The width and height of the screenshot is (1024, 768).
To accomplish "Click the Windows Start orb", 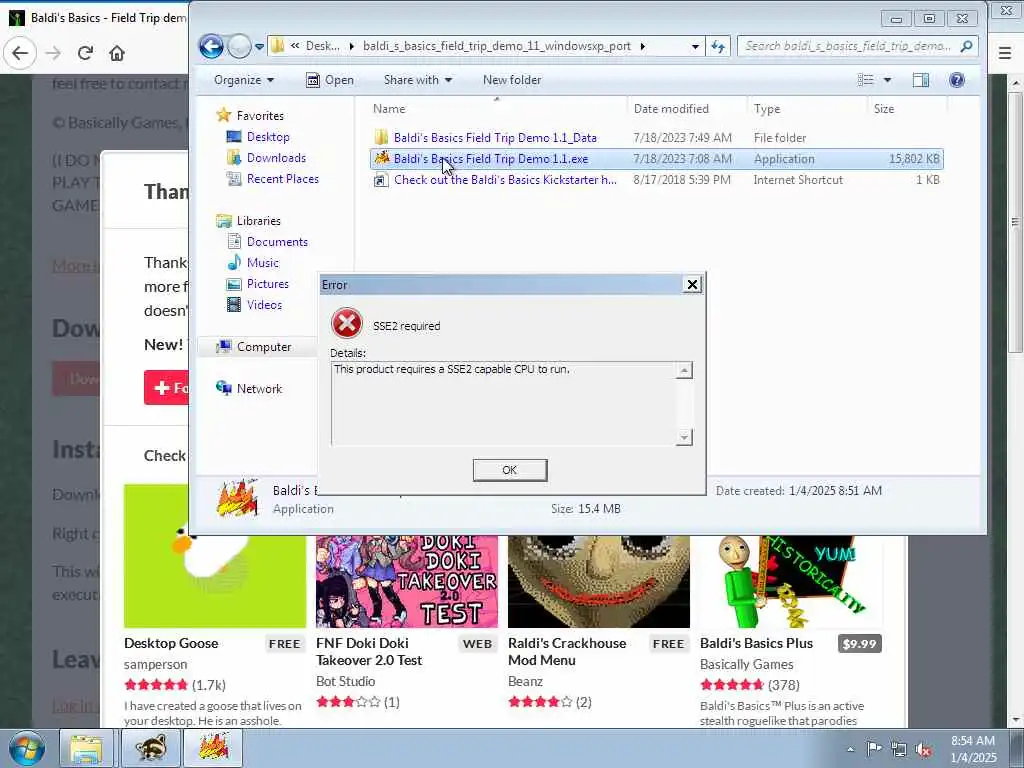I will (x=27, y=749).
